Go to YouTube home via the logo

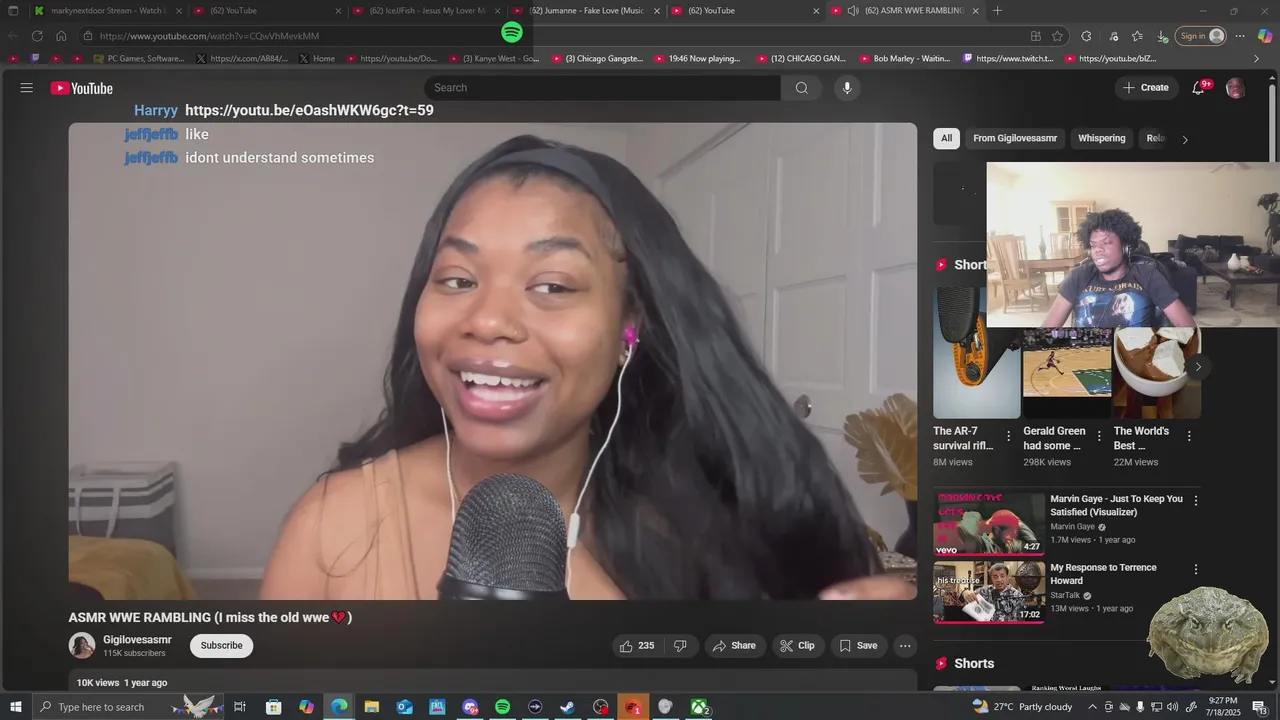coord(82,88)
